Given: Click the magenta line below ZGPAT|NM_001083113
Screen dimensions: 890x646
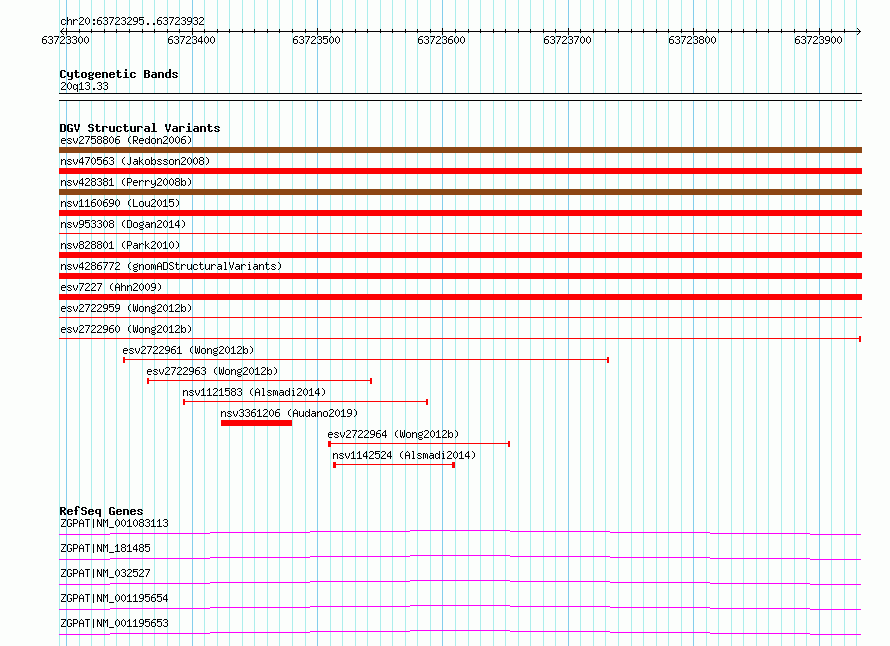Looking at the screenshot, I should [x=460, y=532].
